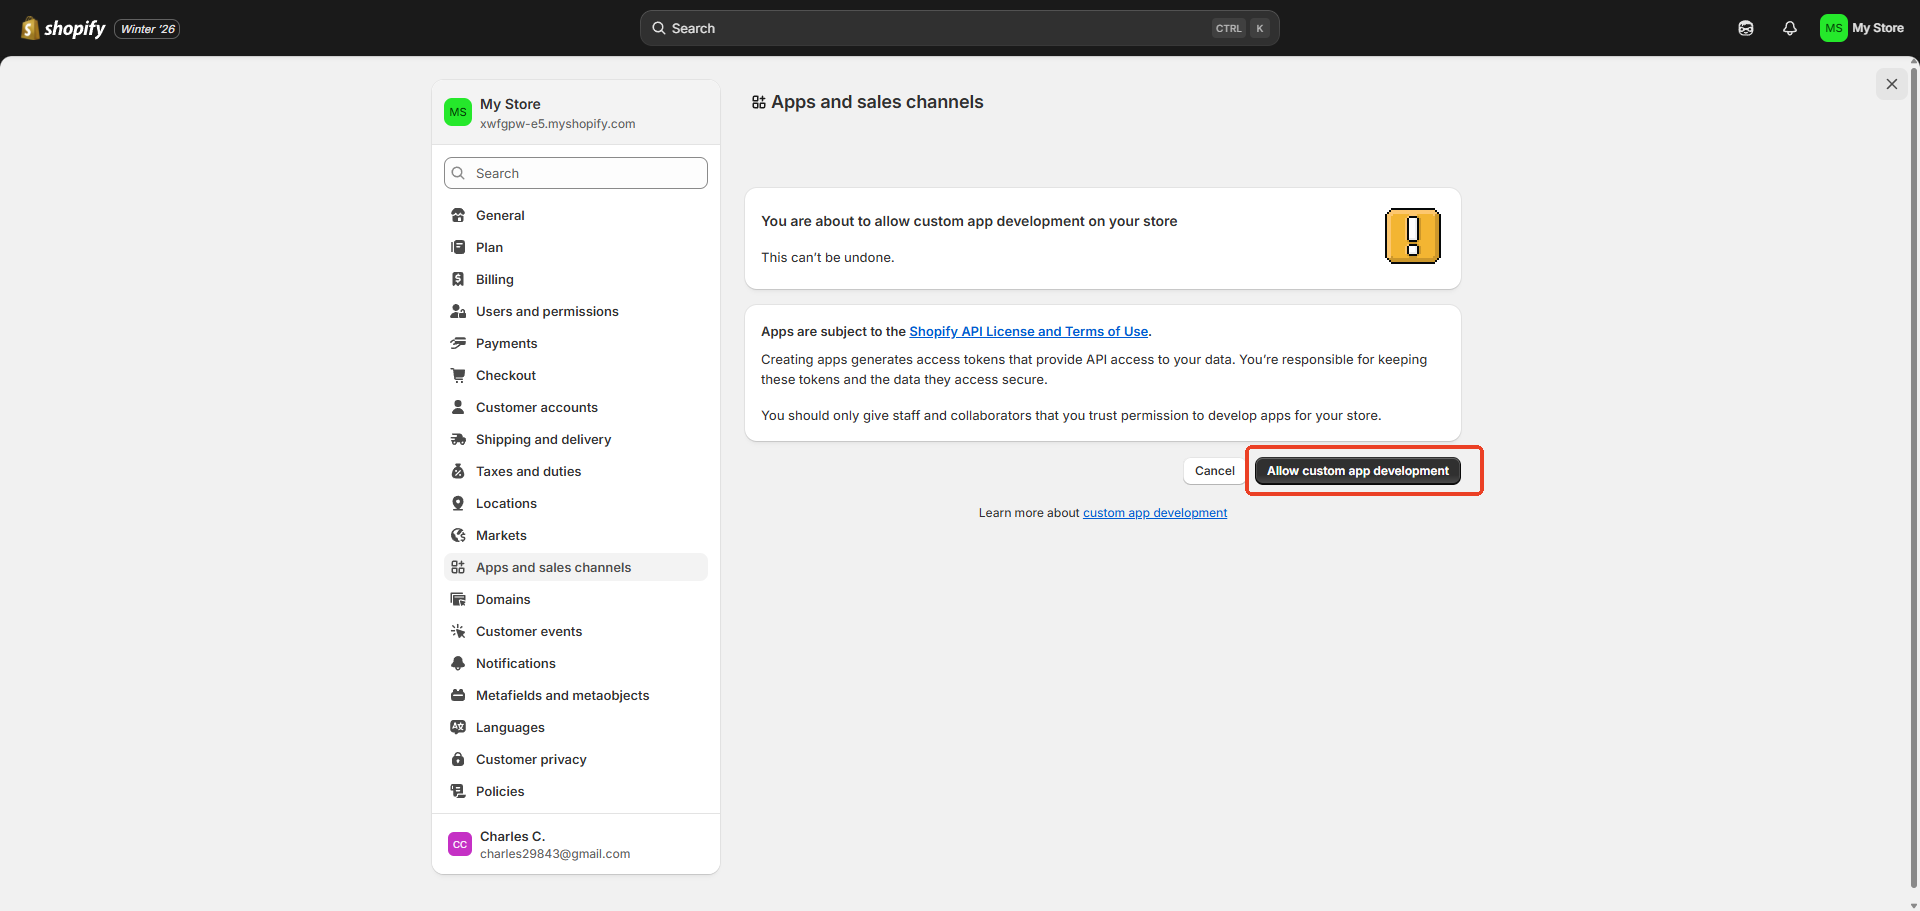This screenshot has width=1920, height=911.
Task: Cancel enabling custom app development
Action: (x=1214, y=471)
